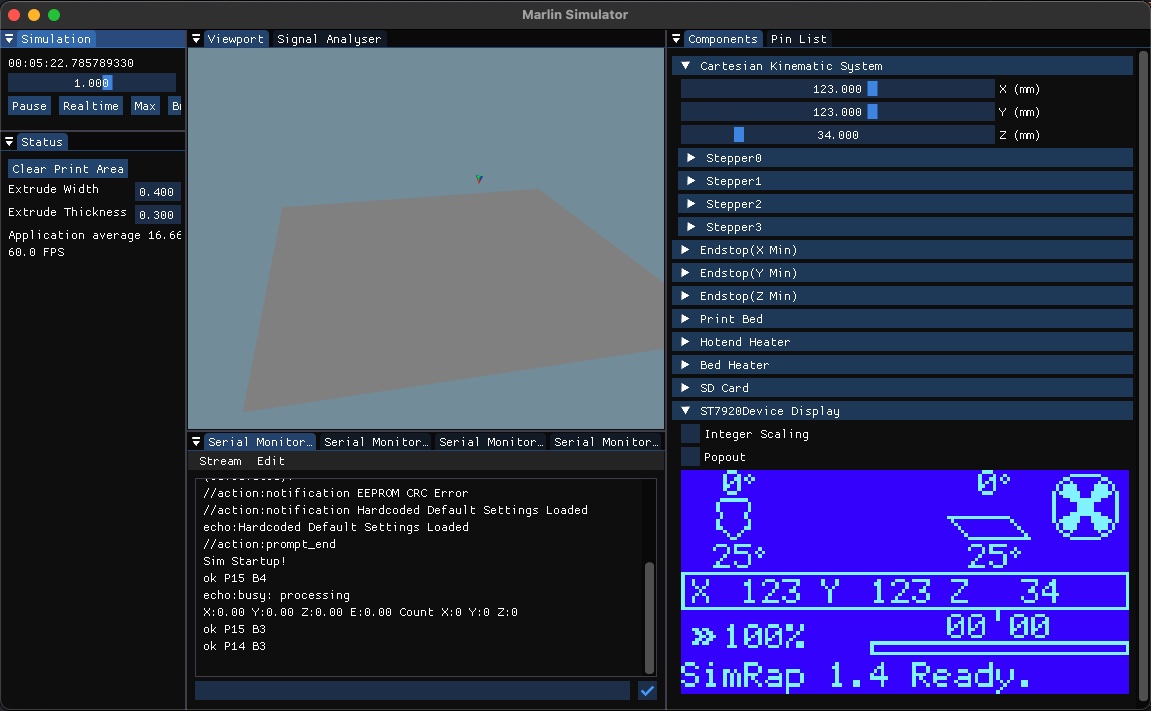Toggle the Popout checkbox
This screenshot has height=711, width=1151.
689,457
